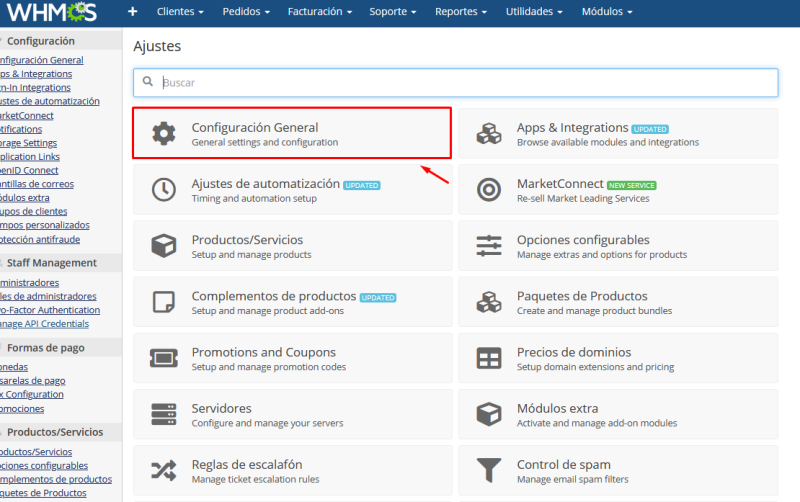The width and height of the screenshot is (800, 502).
Task: Open Control de spam card title
Action: coord(564,464)
